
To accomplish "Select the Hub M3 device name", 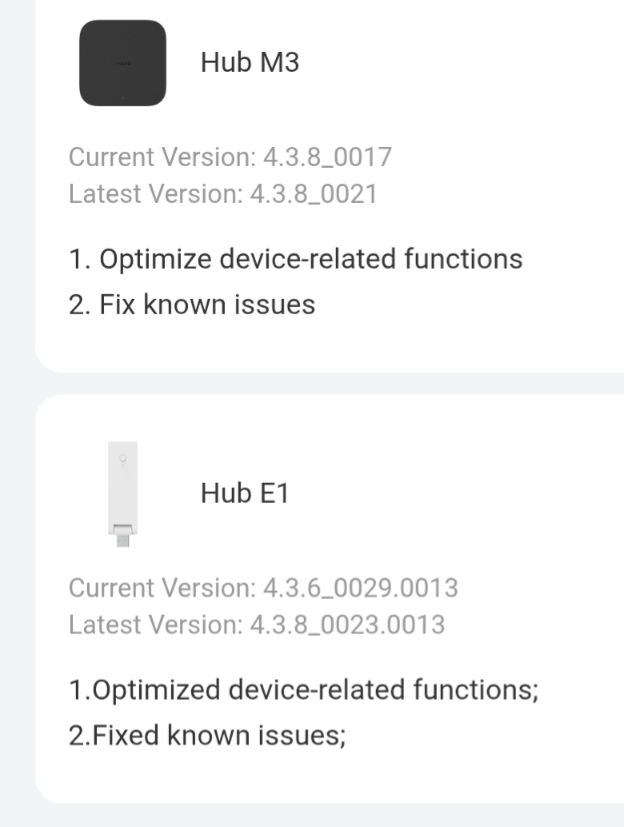I will point(249,63).
